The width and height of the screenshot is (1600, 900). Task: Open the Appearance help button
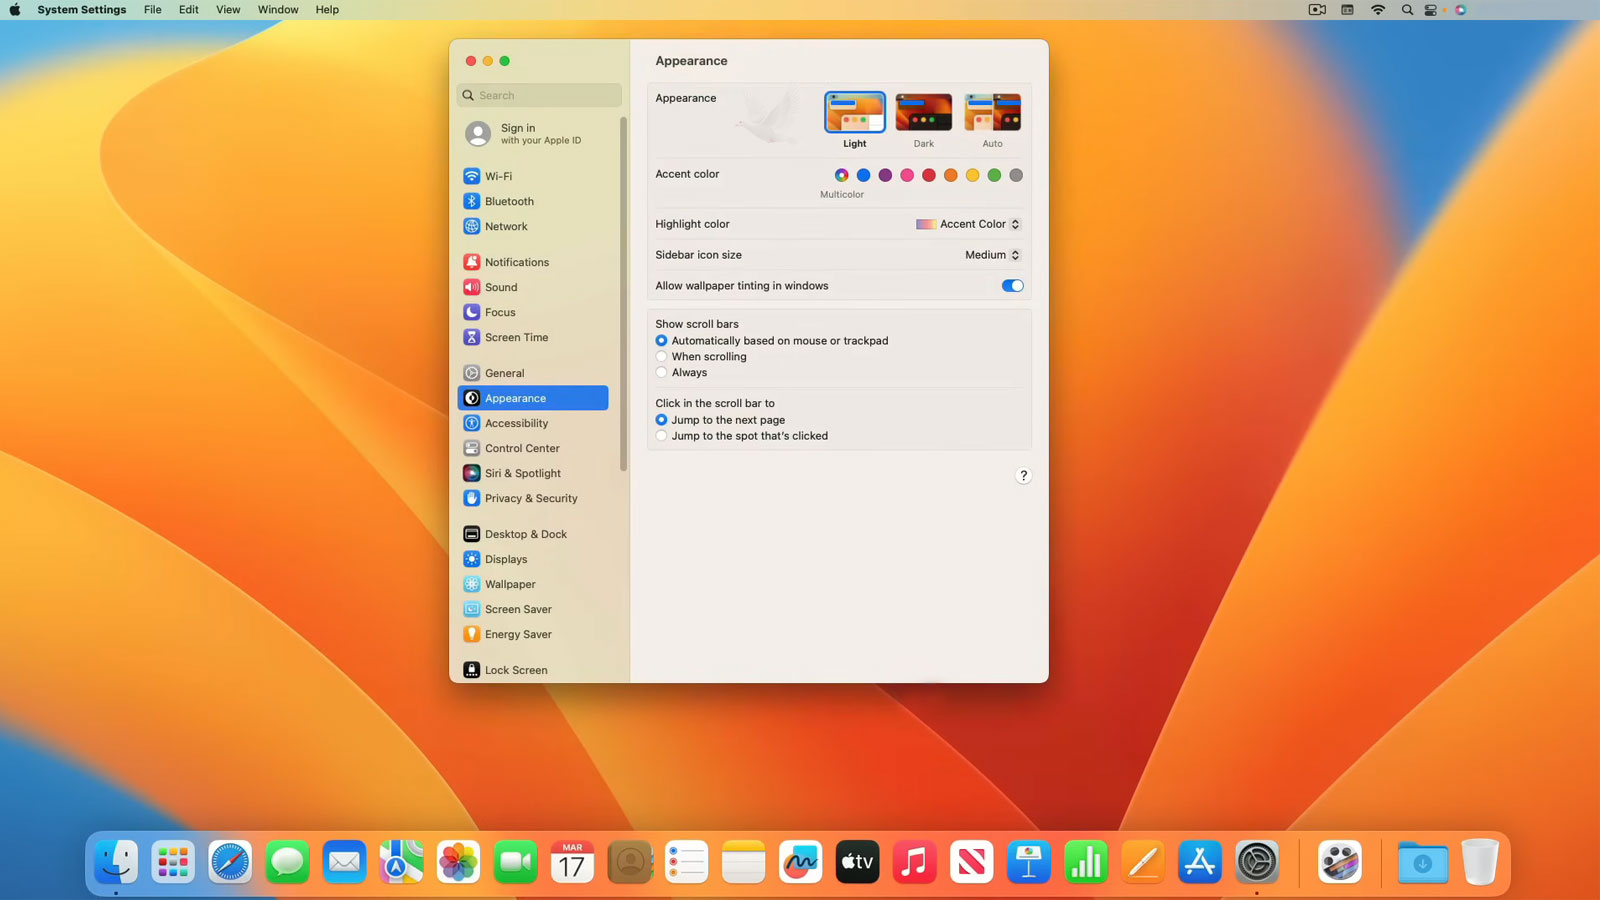click(1023, 476)
